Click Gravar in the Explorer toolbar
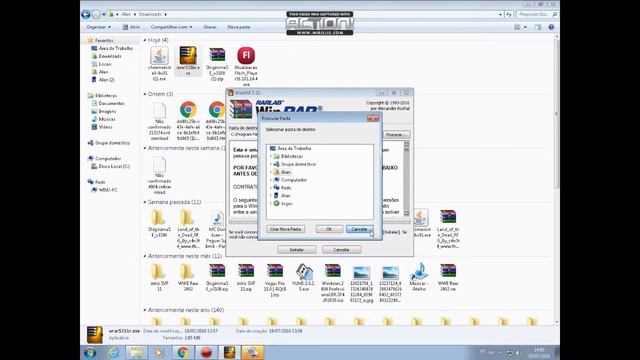 tap(210, 27)
